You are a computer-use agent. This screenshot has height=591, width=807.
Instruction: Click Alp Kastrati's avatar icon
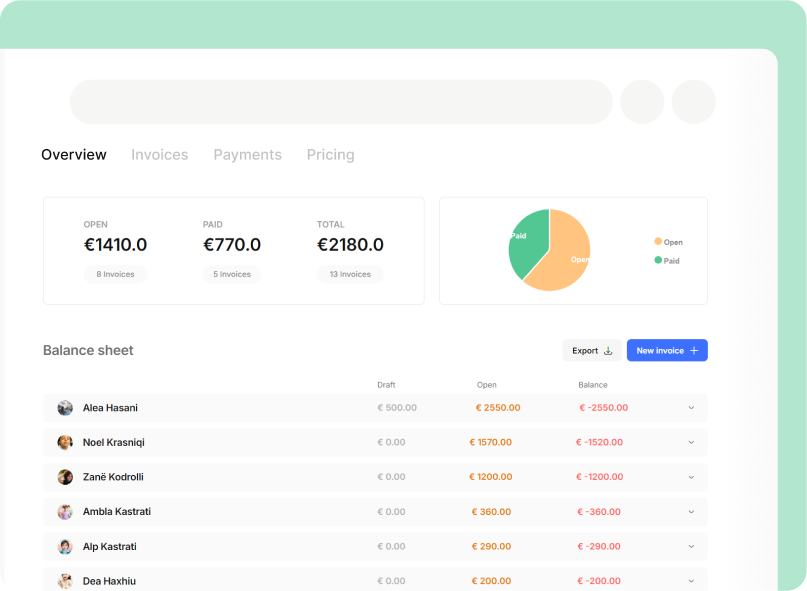pos(65,547)
